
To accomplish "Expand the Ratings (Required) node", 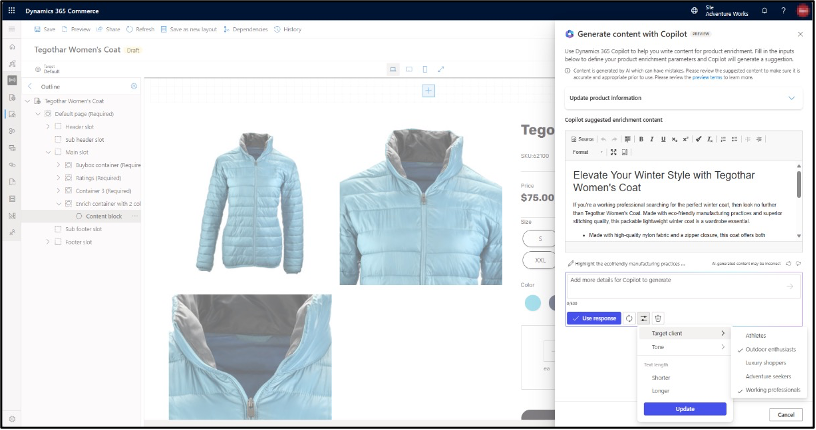I will (58, 178).
